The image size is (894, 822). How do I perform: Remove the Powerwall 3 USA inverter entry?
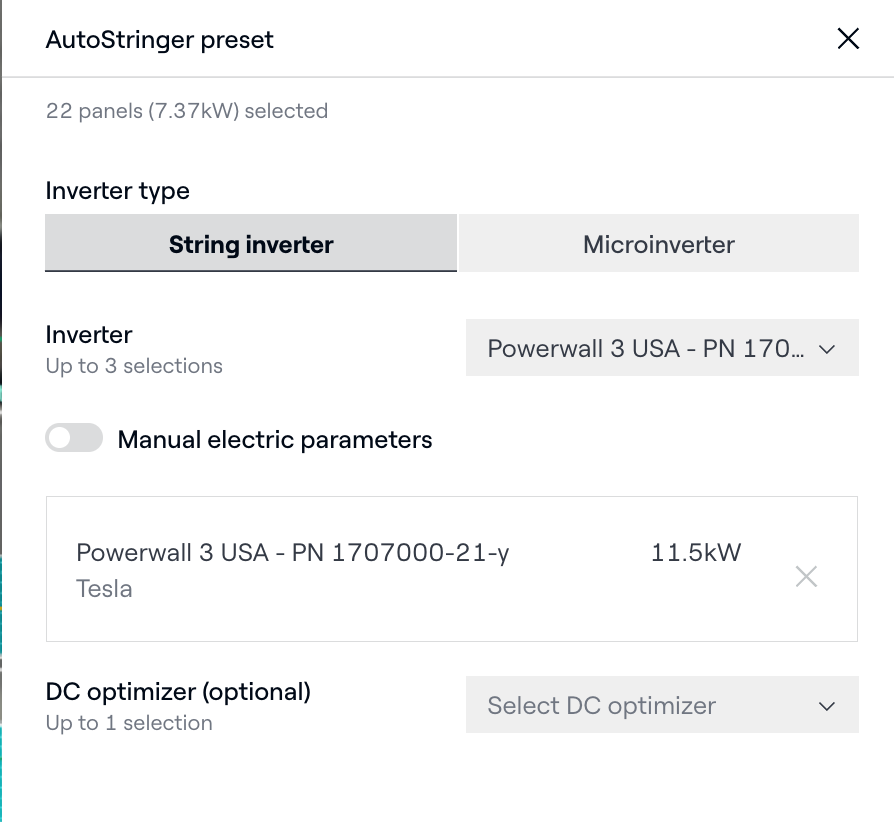[806, 576]
